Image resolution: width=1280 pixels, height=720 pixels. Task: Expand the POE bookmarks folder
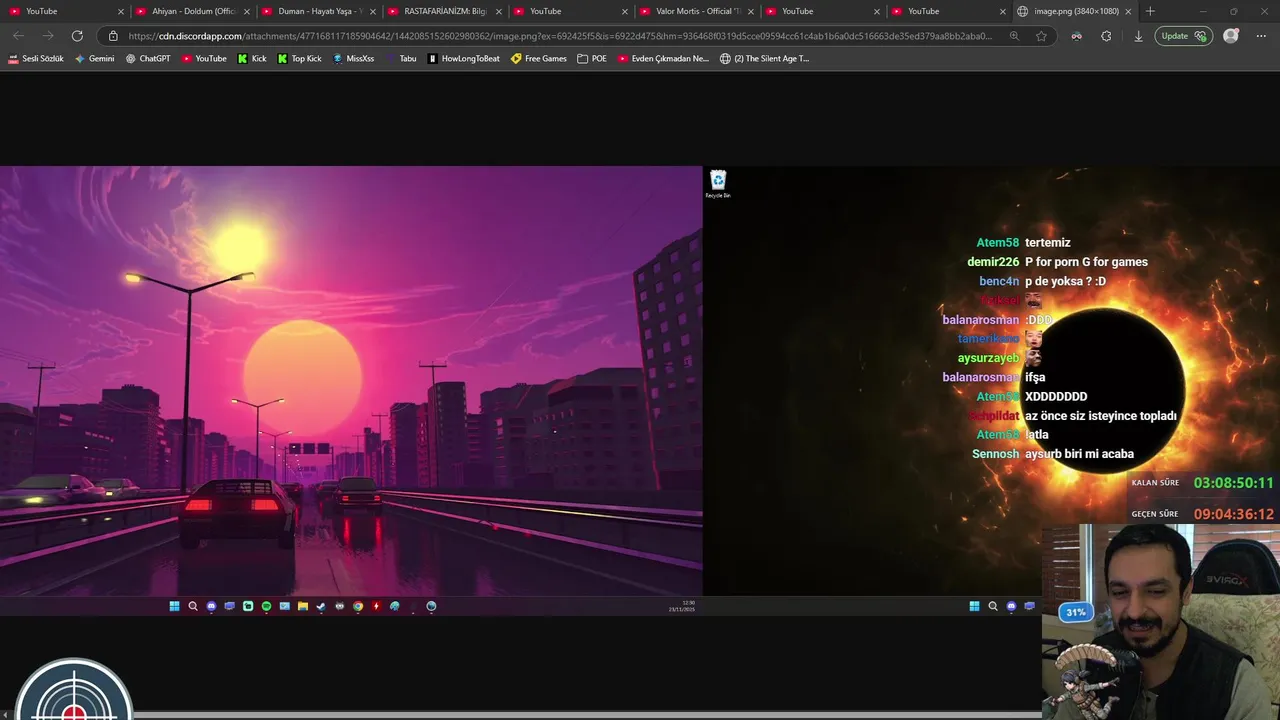coord(592,58)
